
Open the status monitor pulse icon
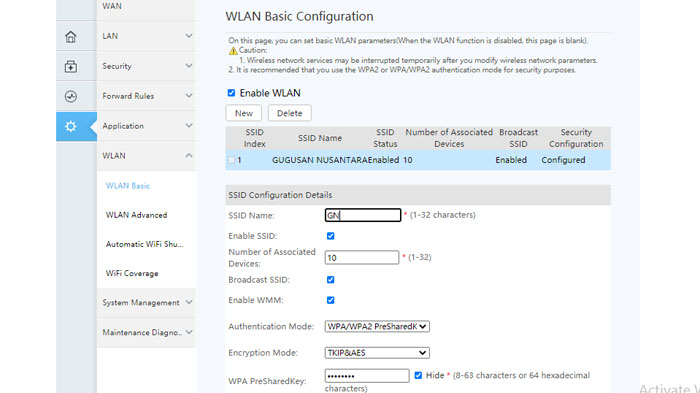[x=71, y=96]
